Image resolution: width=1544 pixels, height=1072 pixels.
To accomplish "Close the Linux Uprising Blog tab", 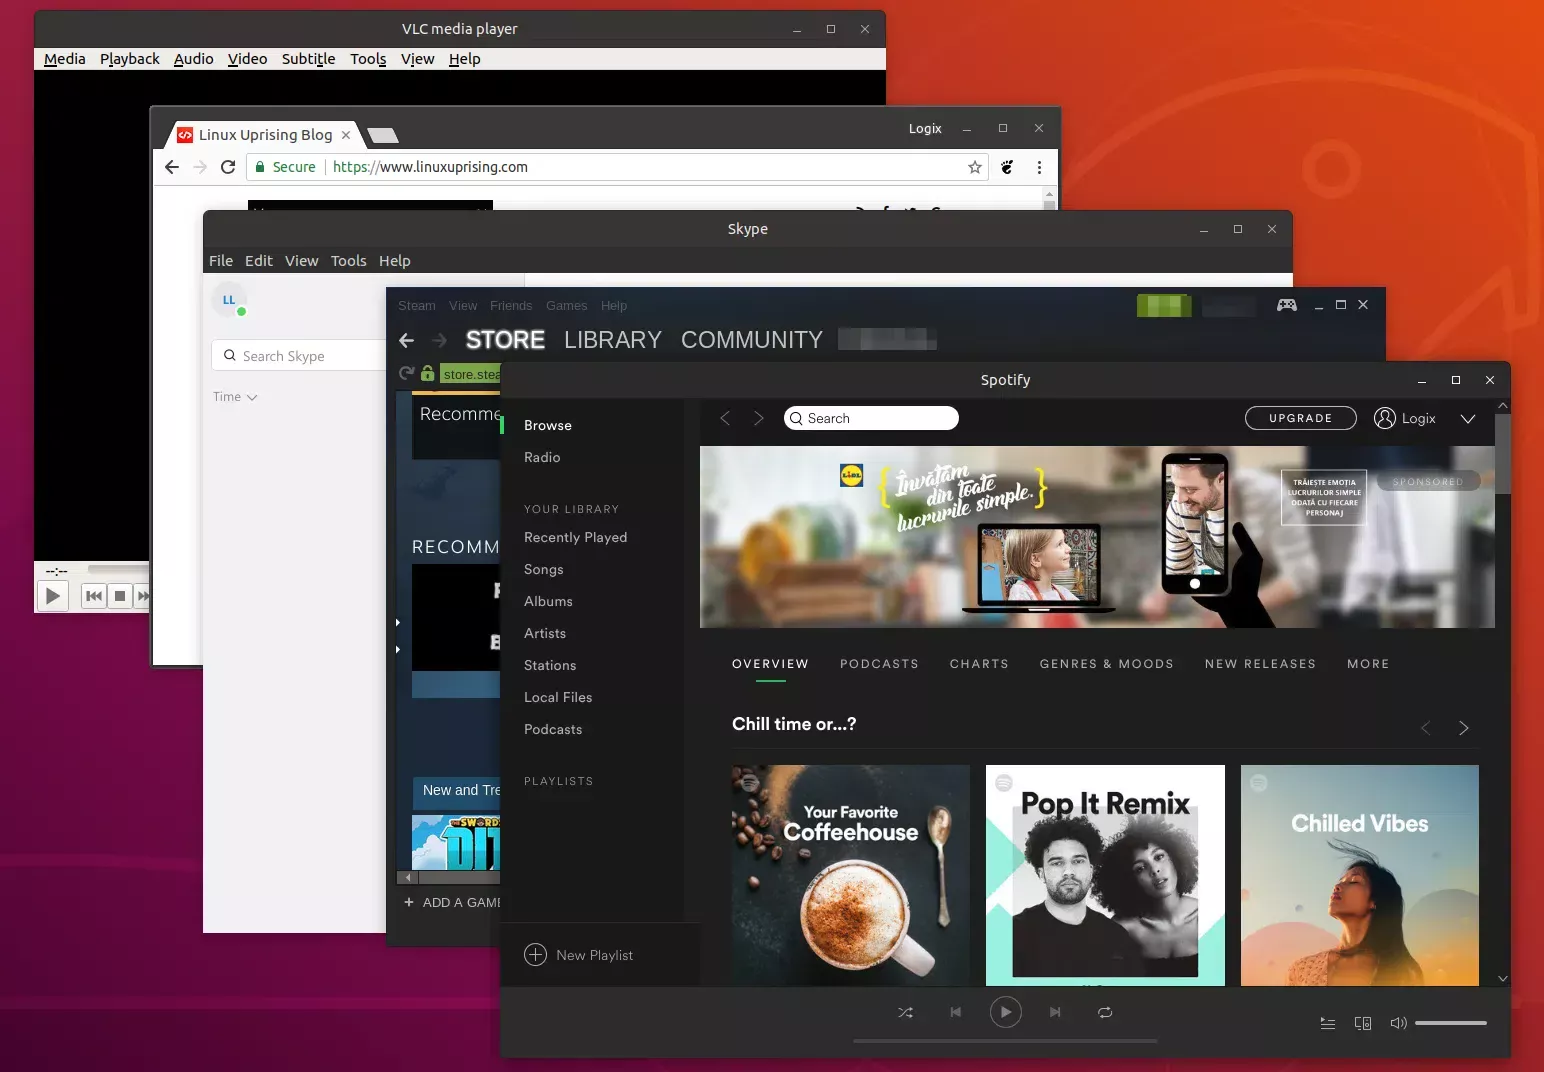I will click(346, 134).
